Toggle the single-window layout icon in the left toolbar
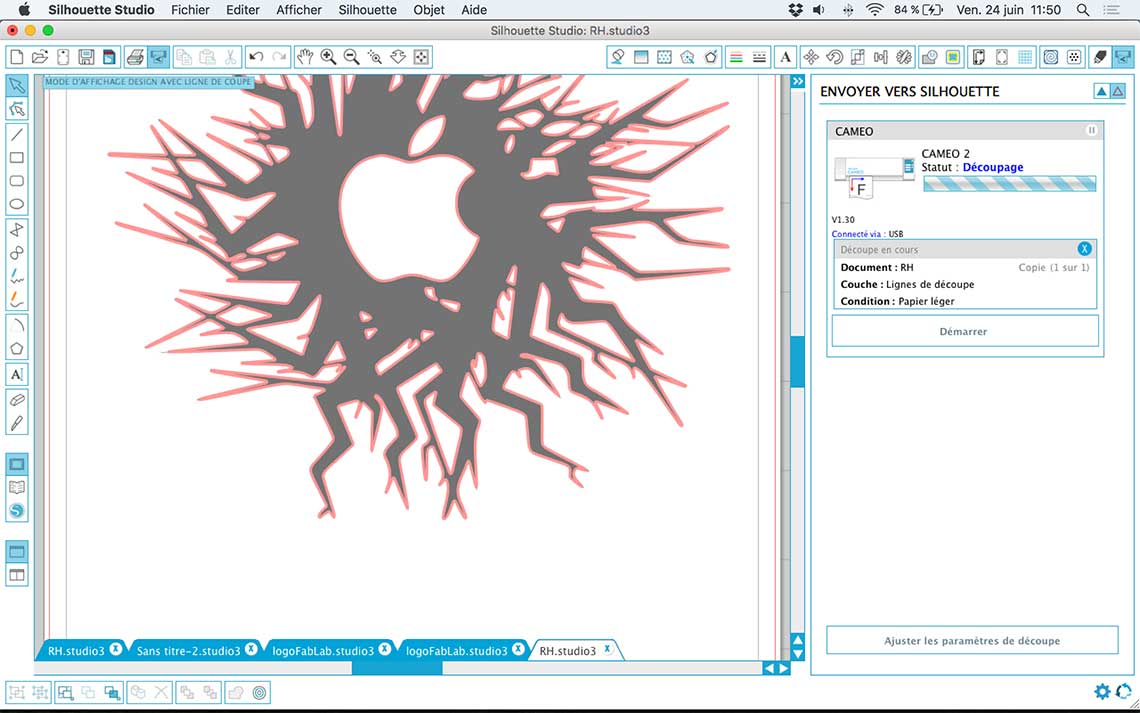 coord(17,551)
